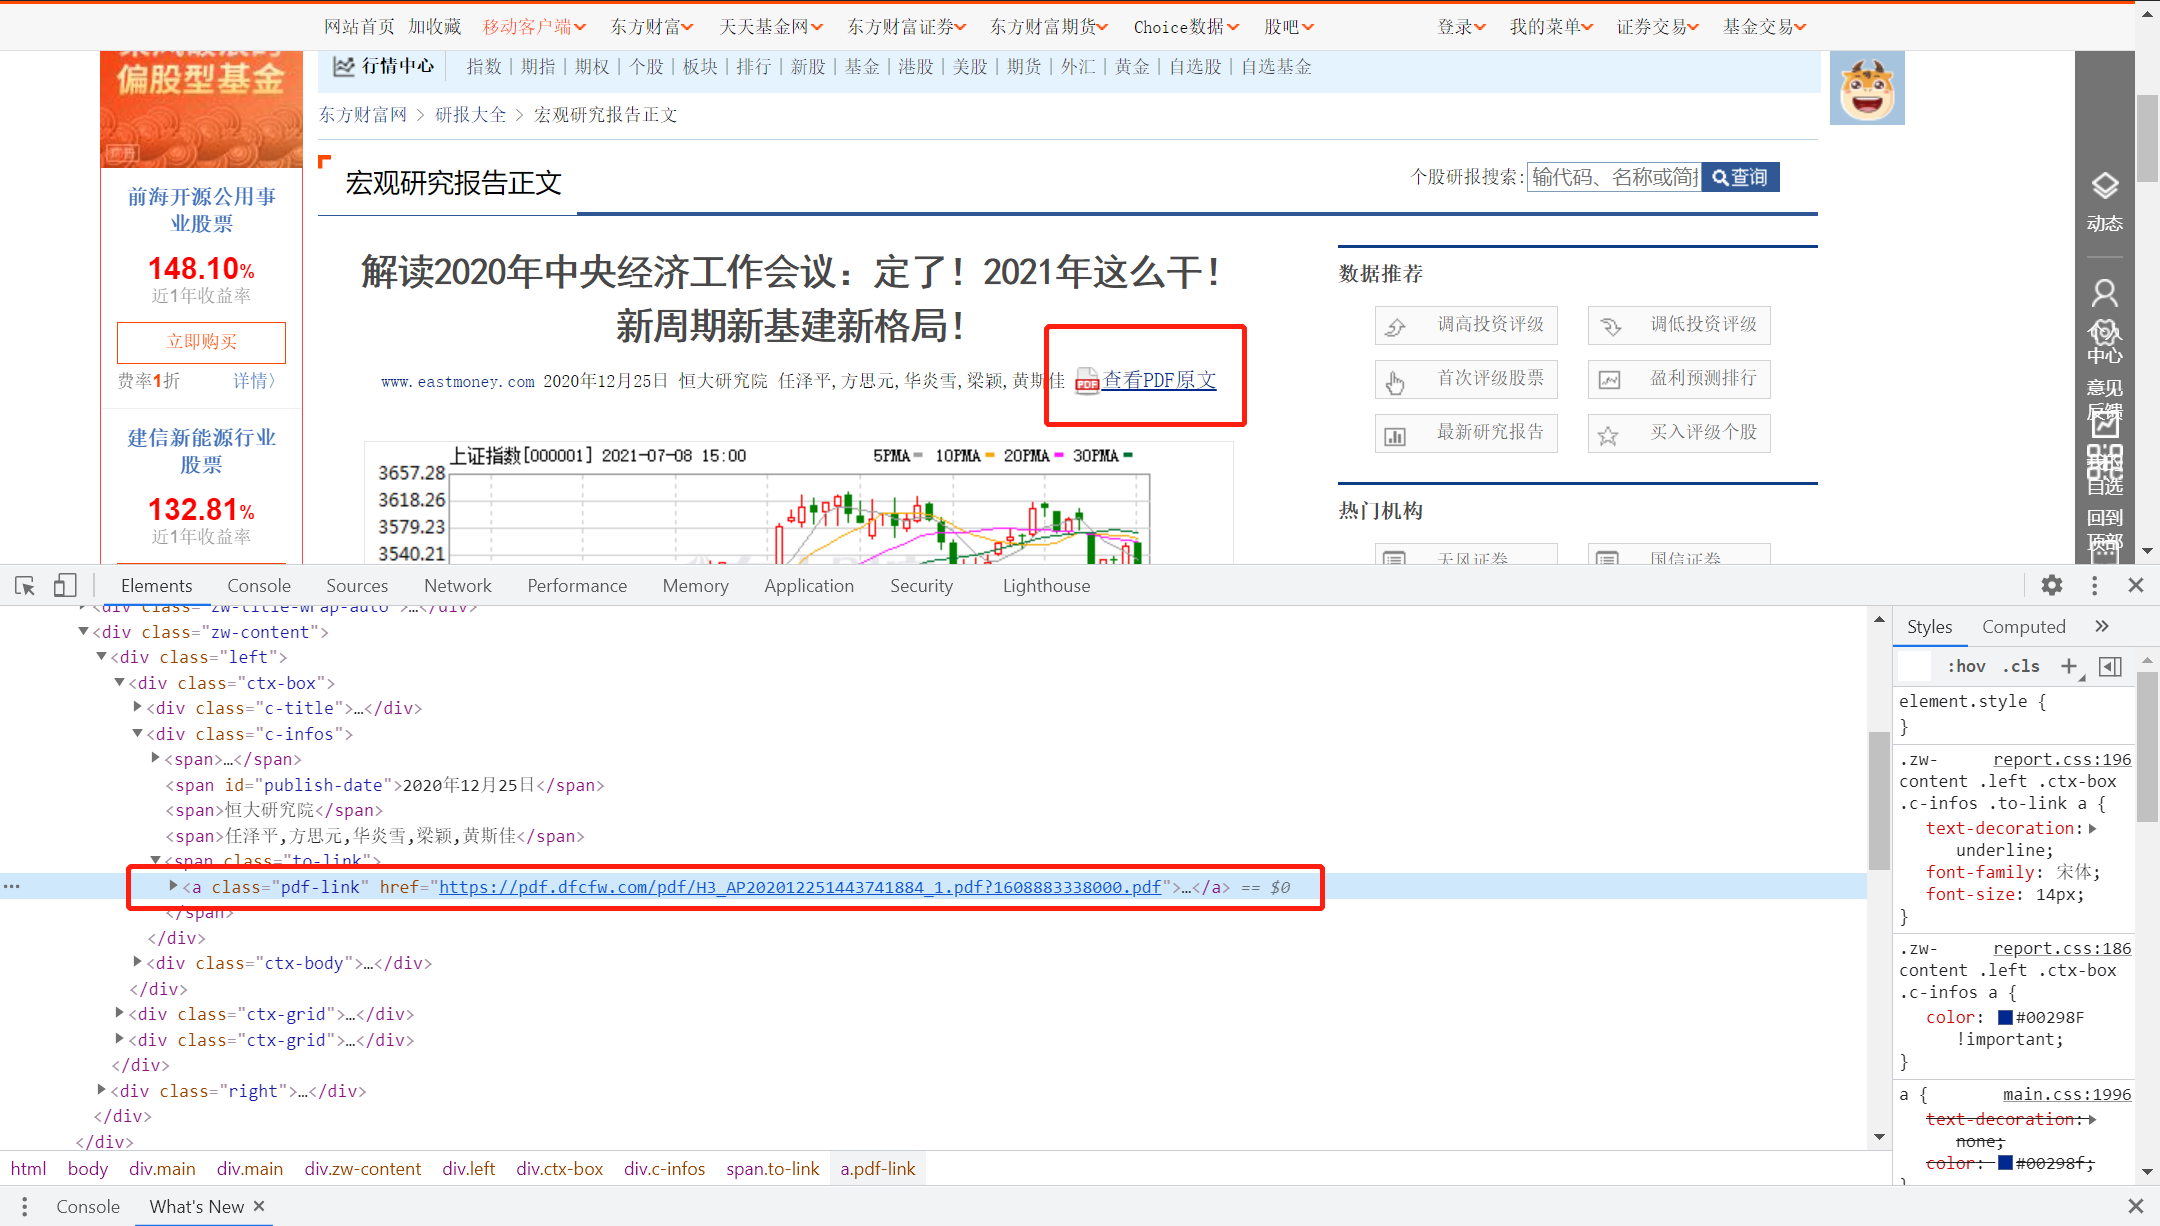Click the 买入评级个股 star icon
This screenshot has height=1226, width=2160.
pyautogui.click(x=1608, y=435)
